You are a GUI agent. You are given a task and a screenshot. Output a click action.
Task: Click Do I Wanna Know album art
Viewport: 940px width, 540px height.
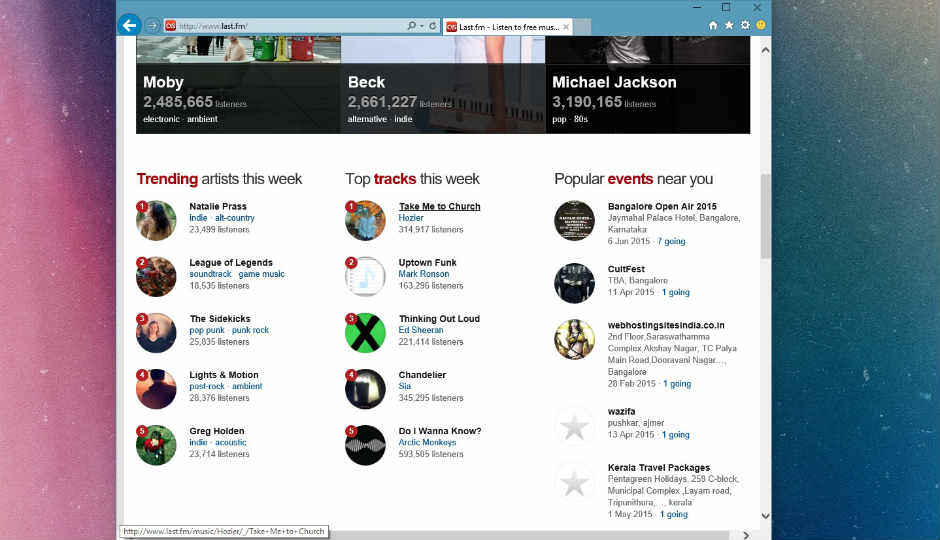(365, 445)
